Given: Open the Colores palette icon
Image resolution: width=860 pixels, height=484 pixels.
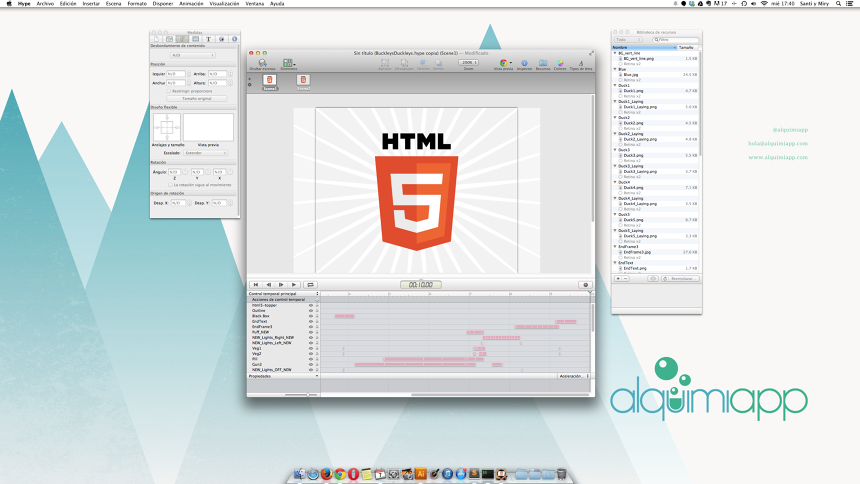Looking at the screenshot, I should tap(560, 63).
